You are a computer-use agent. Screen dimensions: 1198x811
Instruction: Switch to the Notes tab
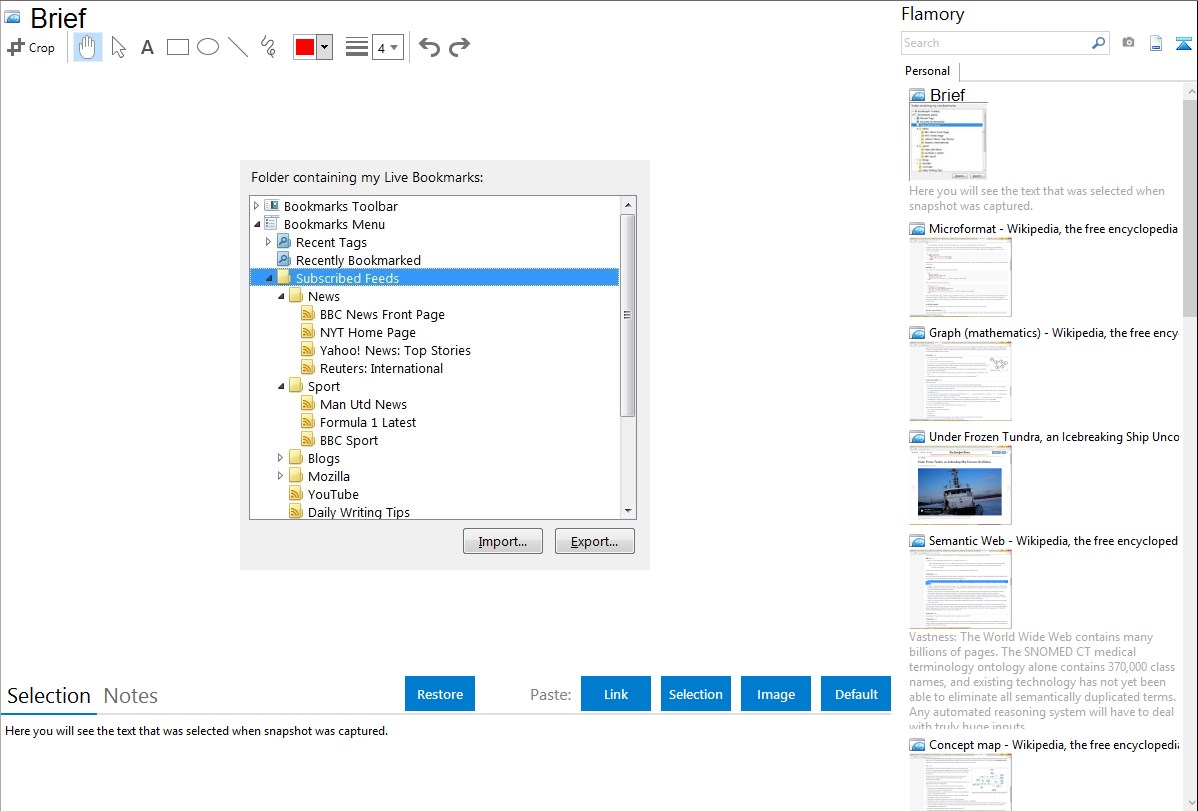131,696
